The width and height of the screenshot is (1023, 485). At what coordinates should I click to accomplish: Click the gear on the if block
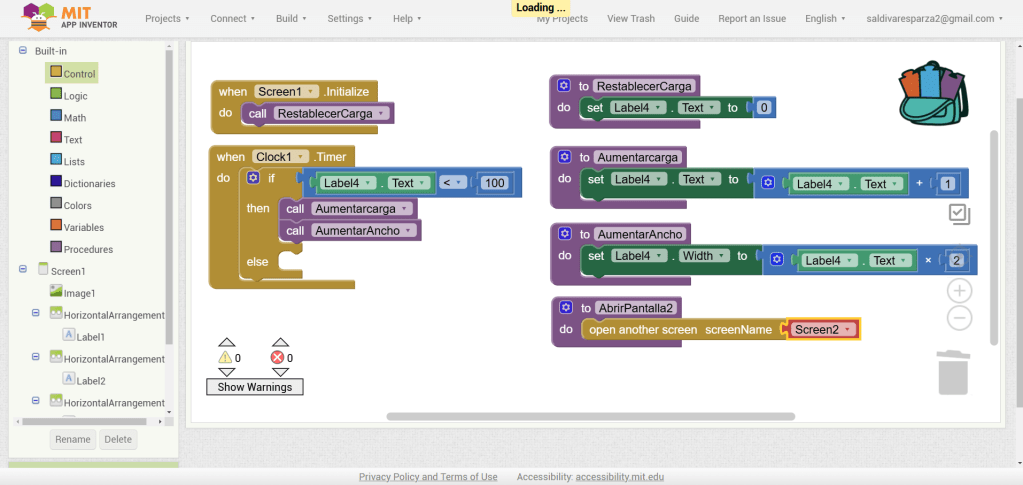point(252,178)
